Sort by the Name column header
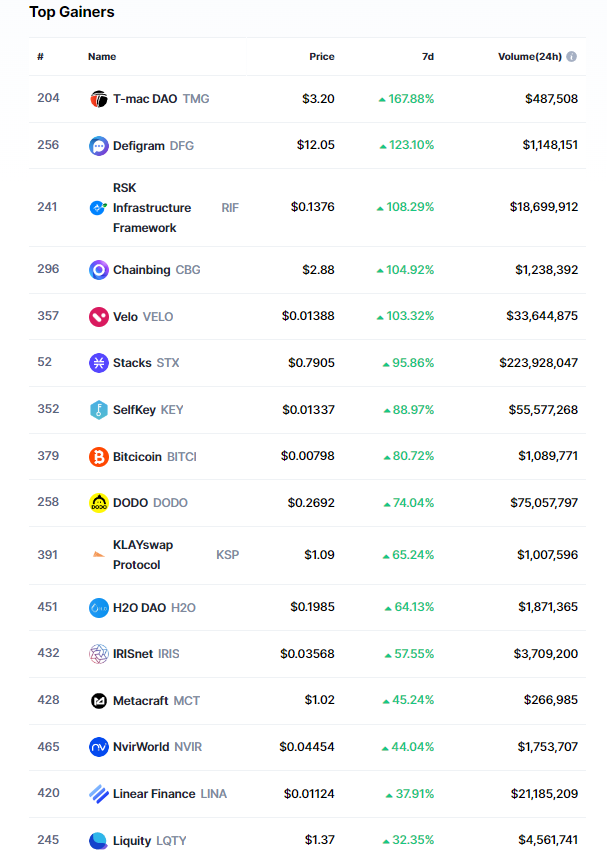Viewport: 607px width, 857px height. click(x=102, y=57)
